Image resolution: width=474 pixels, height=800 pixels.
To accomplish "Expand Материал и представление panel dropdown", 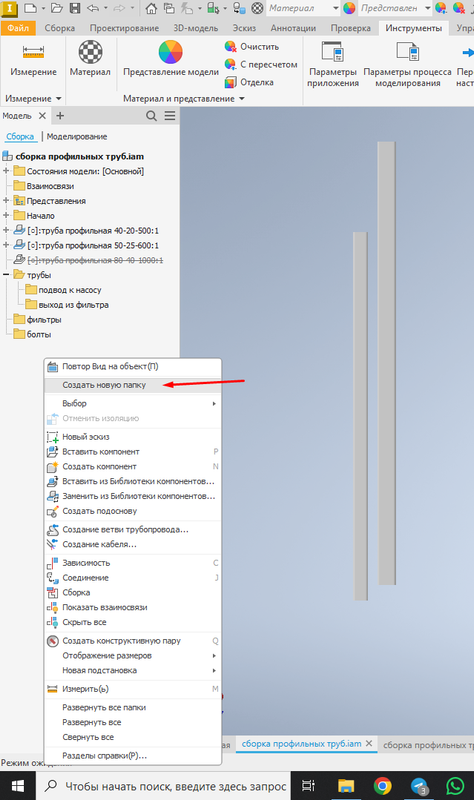I will coord(242,98).
